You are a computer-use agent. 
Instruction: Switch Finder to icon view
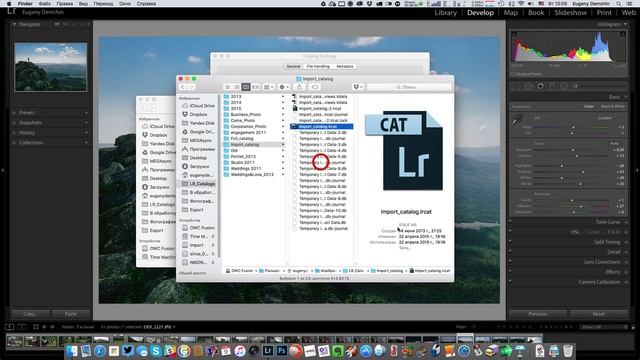tap(228, 87)
